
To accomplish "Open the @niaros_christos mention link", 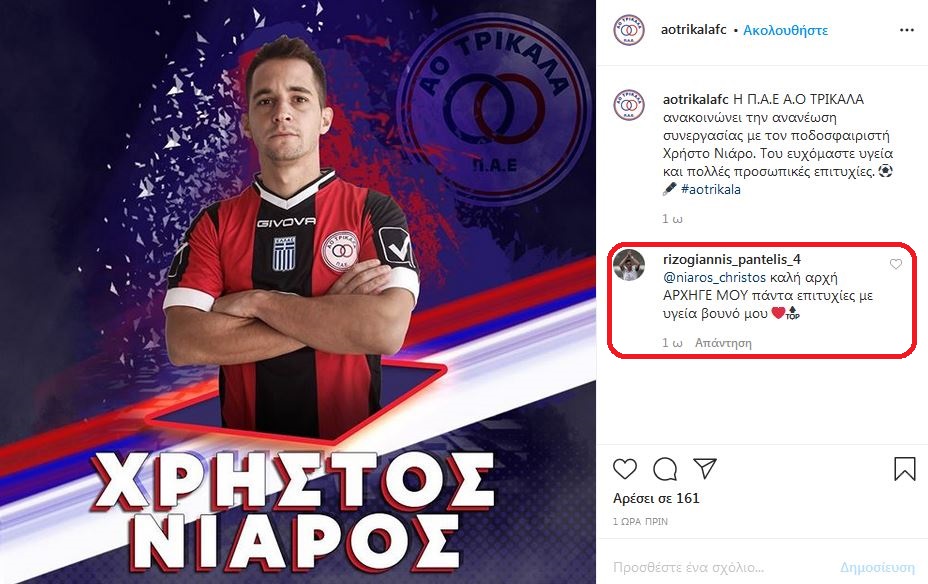I will pyautogui.click(x=714, y=278).
